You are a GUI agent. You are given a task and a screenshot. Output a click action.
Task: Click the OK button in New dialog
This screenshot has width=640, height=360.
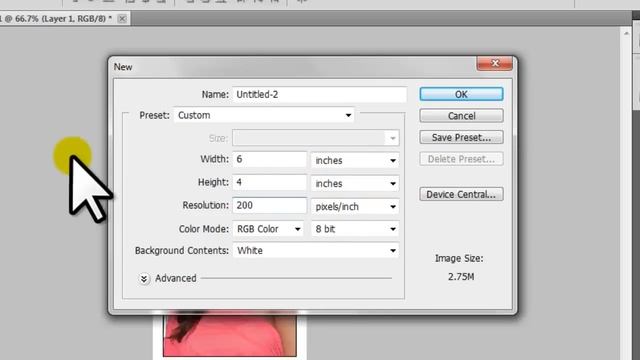[x=461, y=94]
